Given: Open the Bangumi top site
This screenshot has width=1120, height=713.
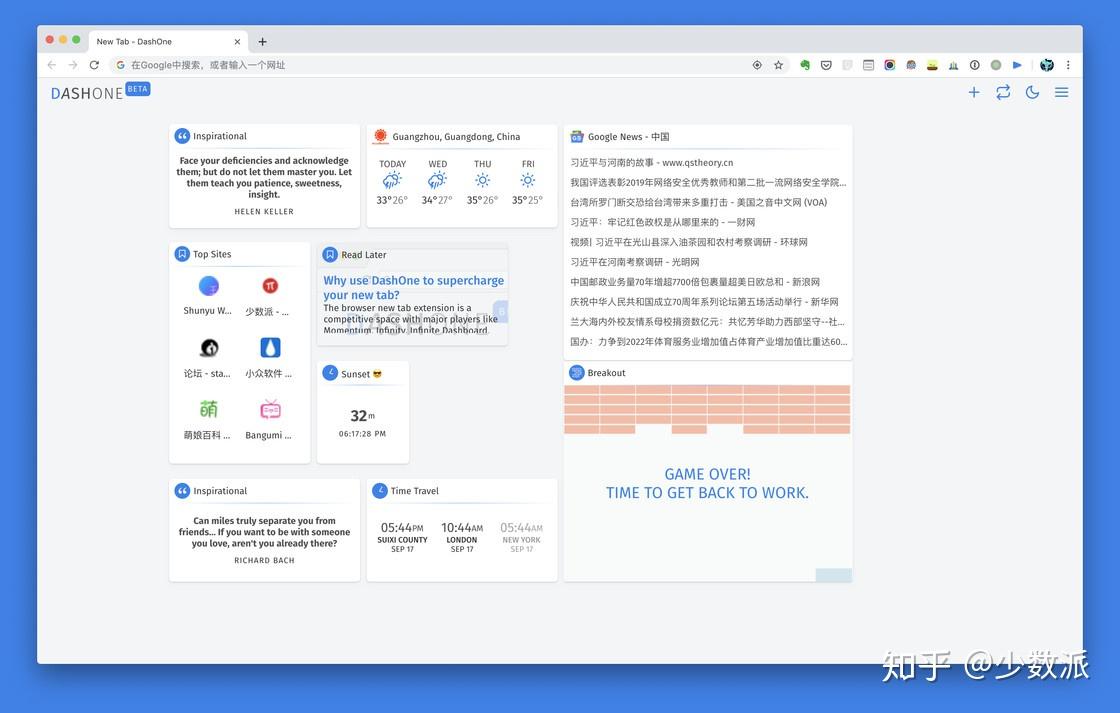Looking at the screenshot, I should coord(269,420).
